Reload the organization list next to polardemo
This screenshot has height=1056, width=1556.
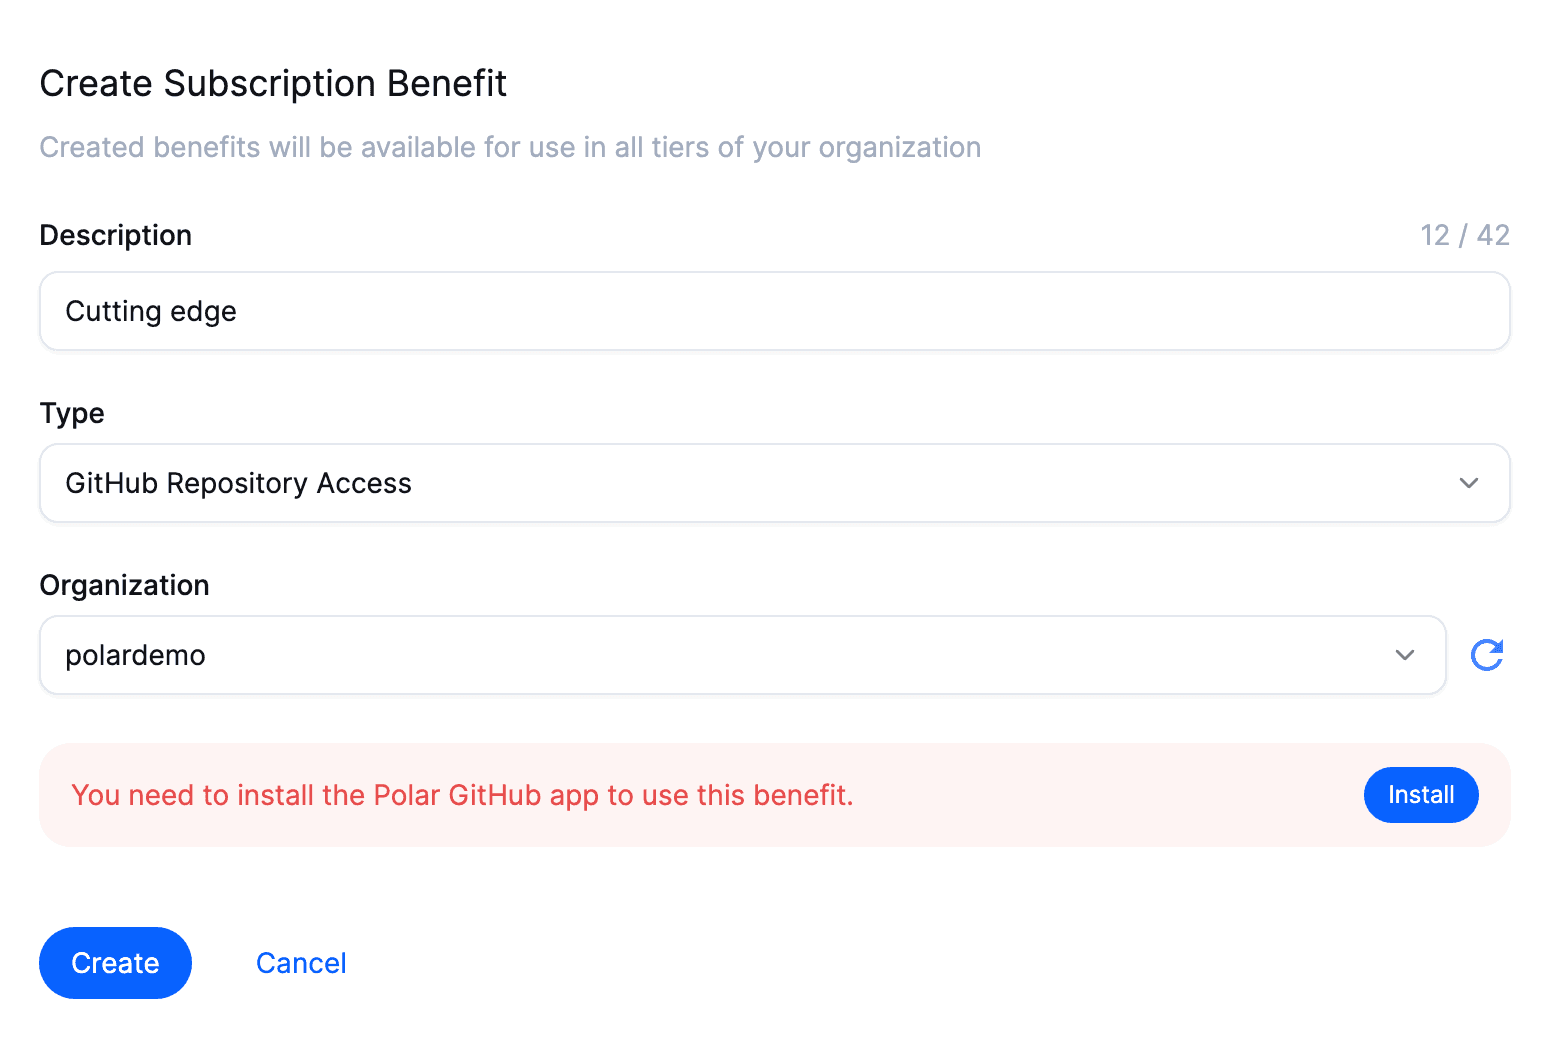coord(1487,655)
